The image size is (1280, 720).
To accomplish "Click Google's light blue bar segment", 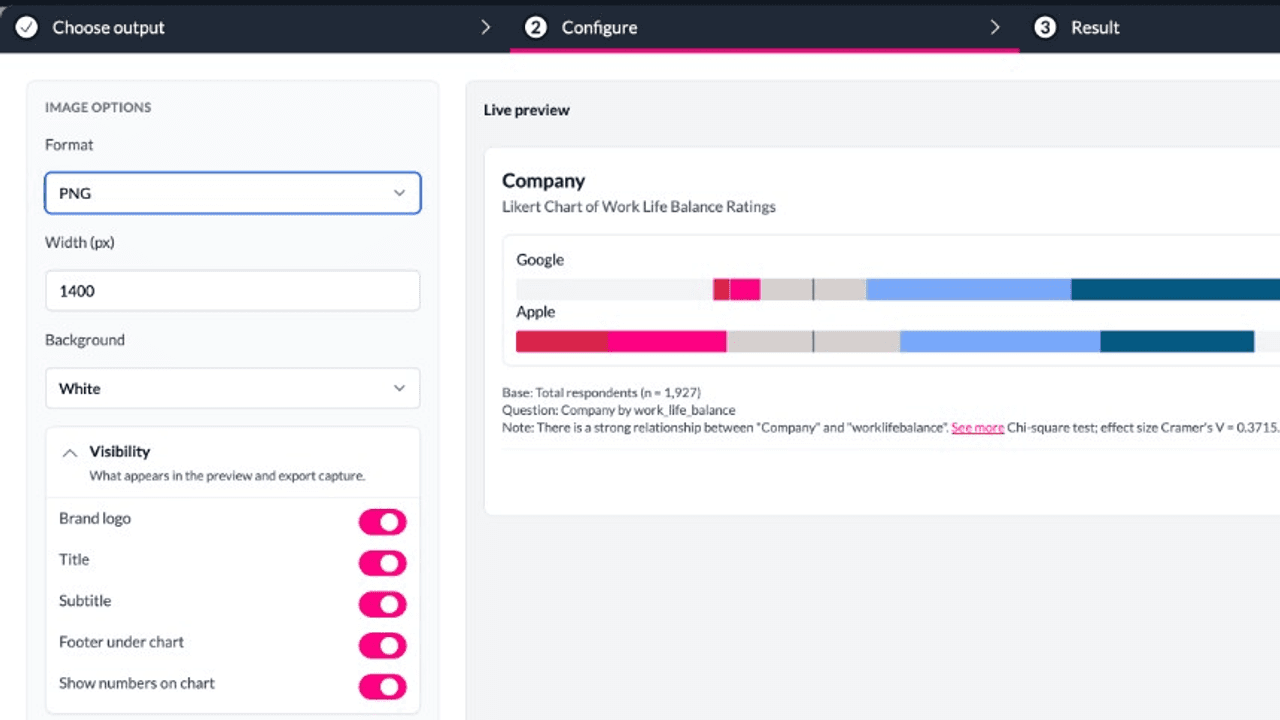I will 968,290.
